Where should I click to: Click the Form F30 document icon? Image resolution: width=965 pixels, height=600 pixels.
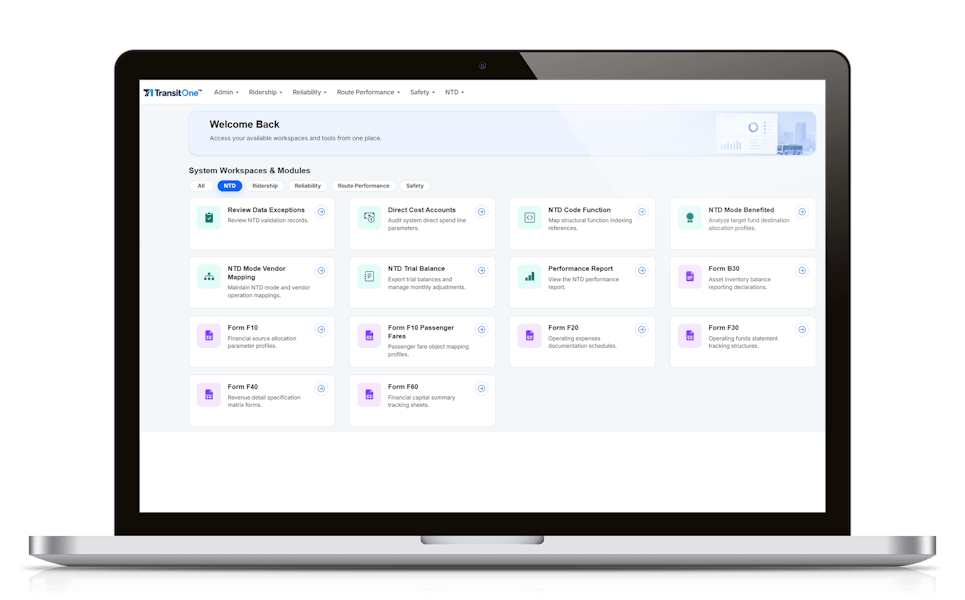[x=690, y=335]
